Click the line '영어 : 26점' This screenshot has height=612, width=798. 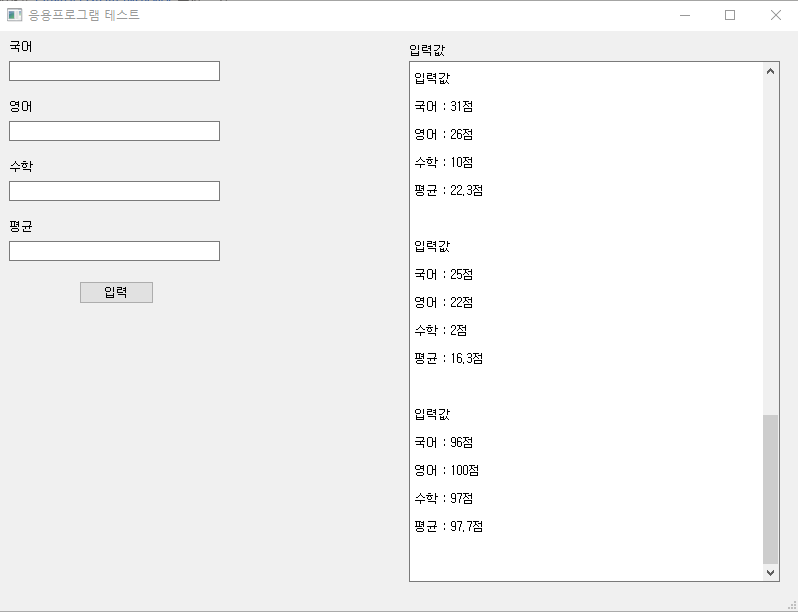click(x=444, y=135)
